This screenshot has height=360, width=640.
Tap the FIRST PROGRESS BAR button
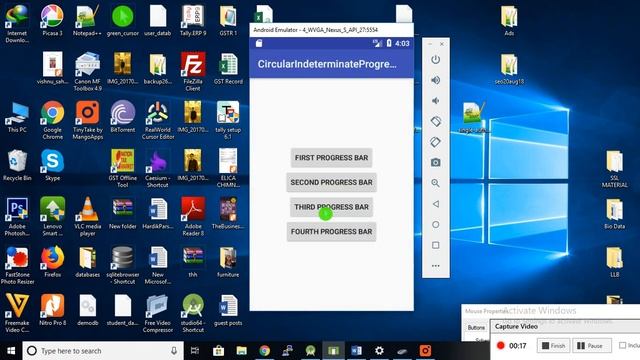[331, 158]
